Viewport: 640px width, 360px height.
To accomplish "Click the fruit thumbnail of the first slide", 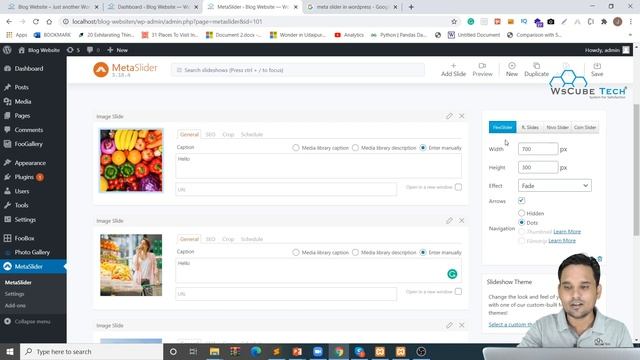I will click(131, 160).
